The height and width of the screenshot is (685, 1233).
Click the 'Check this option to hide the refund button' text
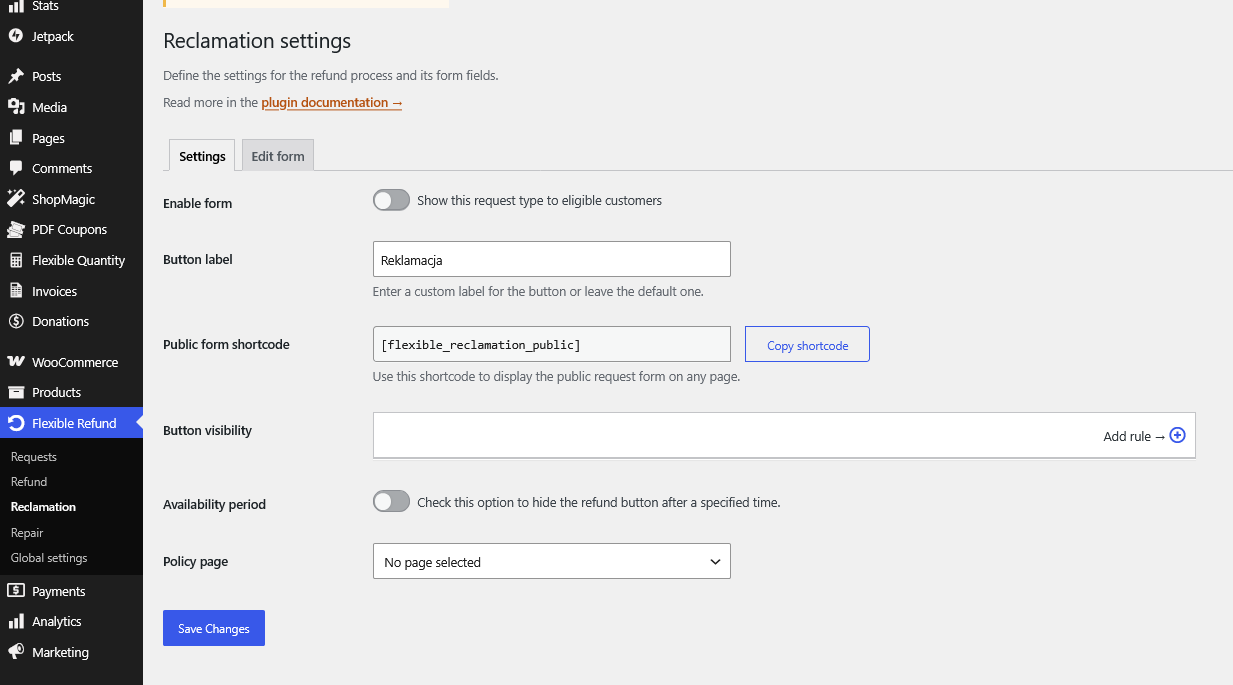(x=598, y=502)
